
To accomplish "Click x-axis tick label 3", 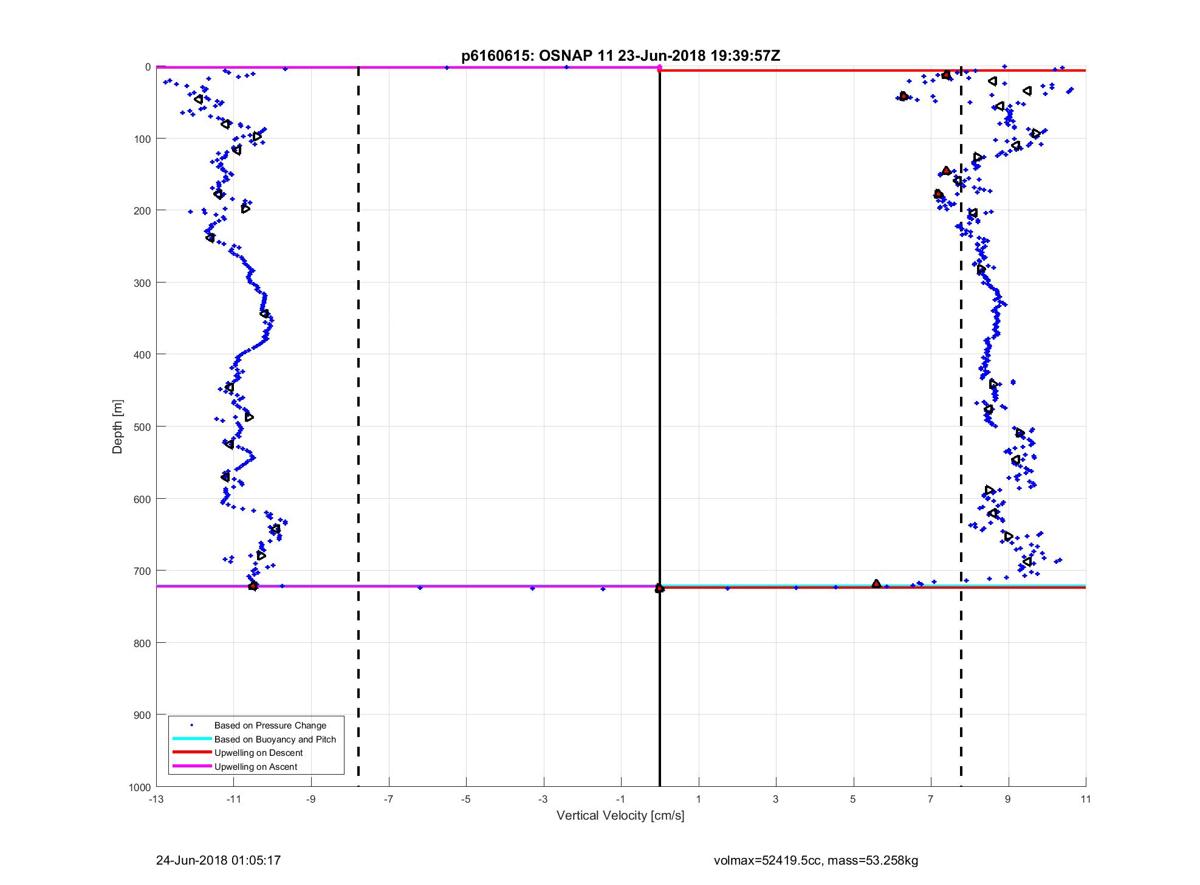I will point(776,799).
